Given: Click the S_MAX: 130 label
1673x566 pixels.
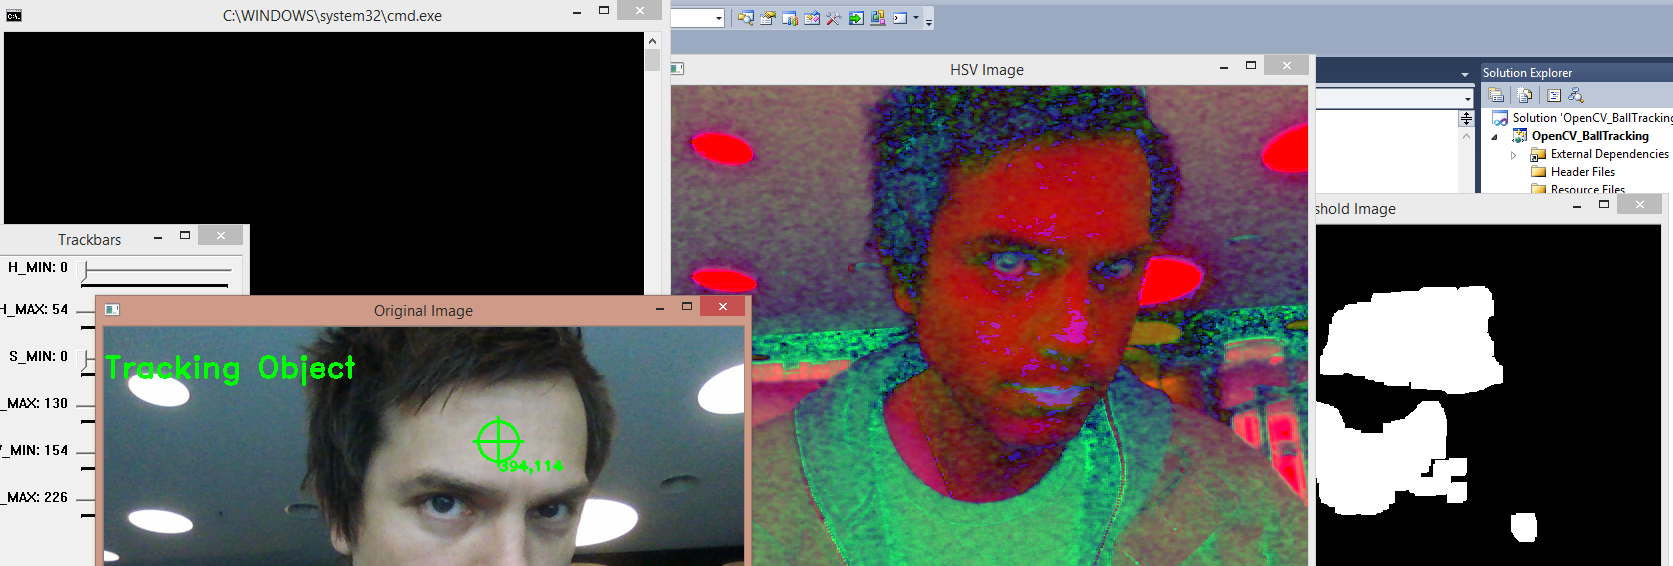Looking at the screenshot, I should (x=35, y=403).
